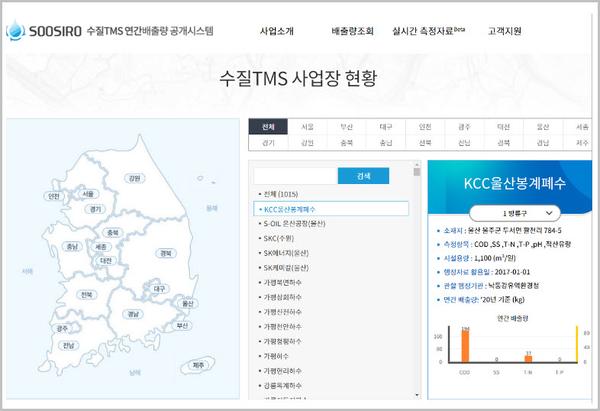The image size is (600, 411).
Task: Click the 2017-01-01 date line
Action: [487, 272]
